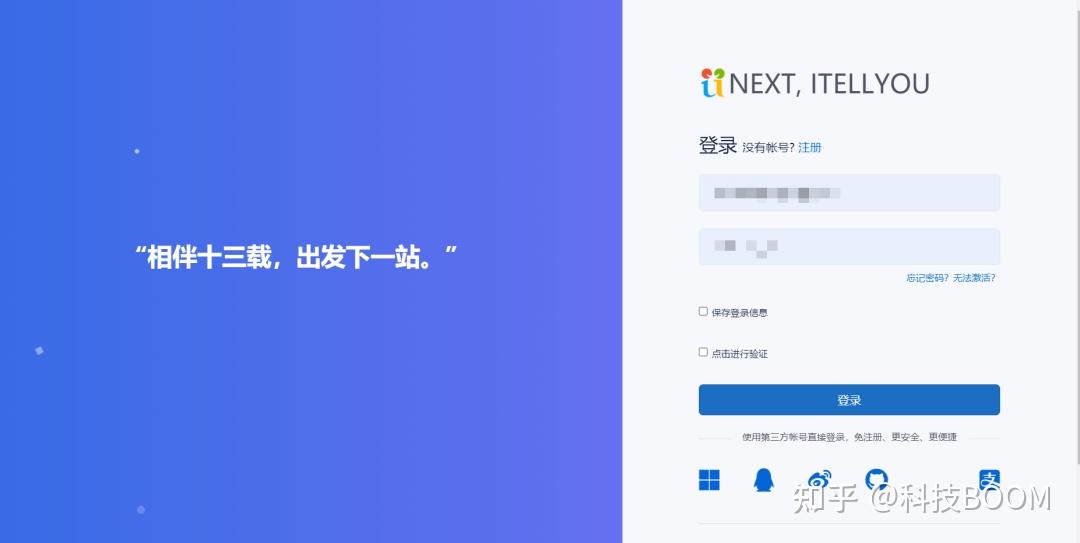
Task: Click the NEXT, ITELLYOU title text
Action: coord(829,83)
